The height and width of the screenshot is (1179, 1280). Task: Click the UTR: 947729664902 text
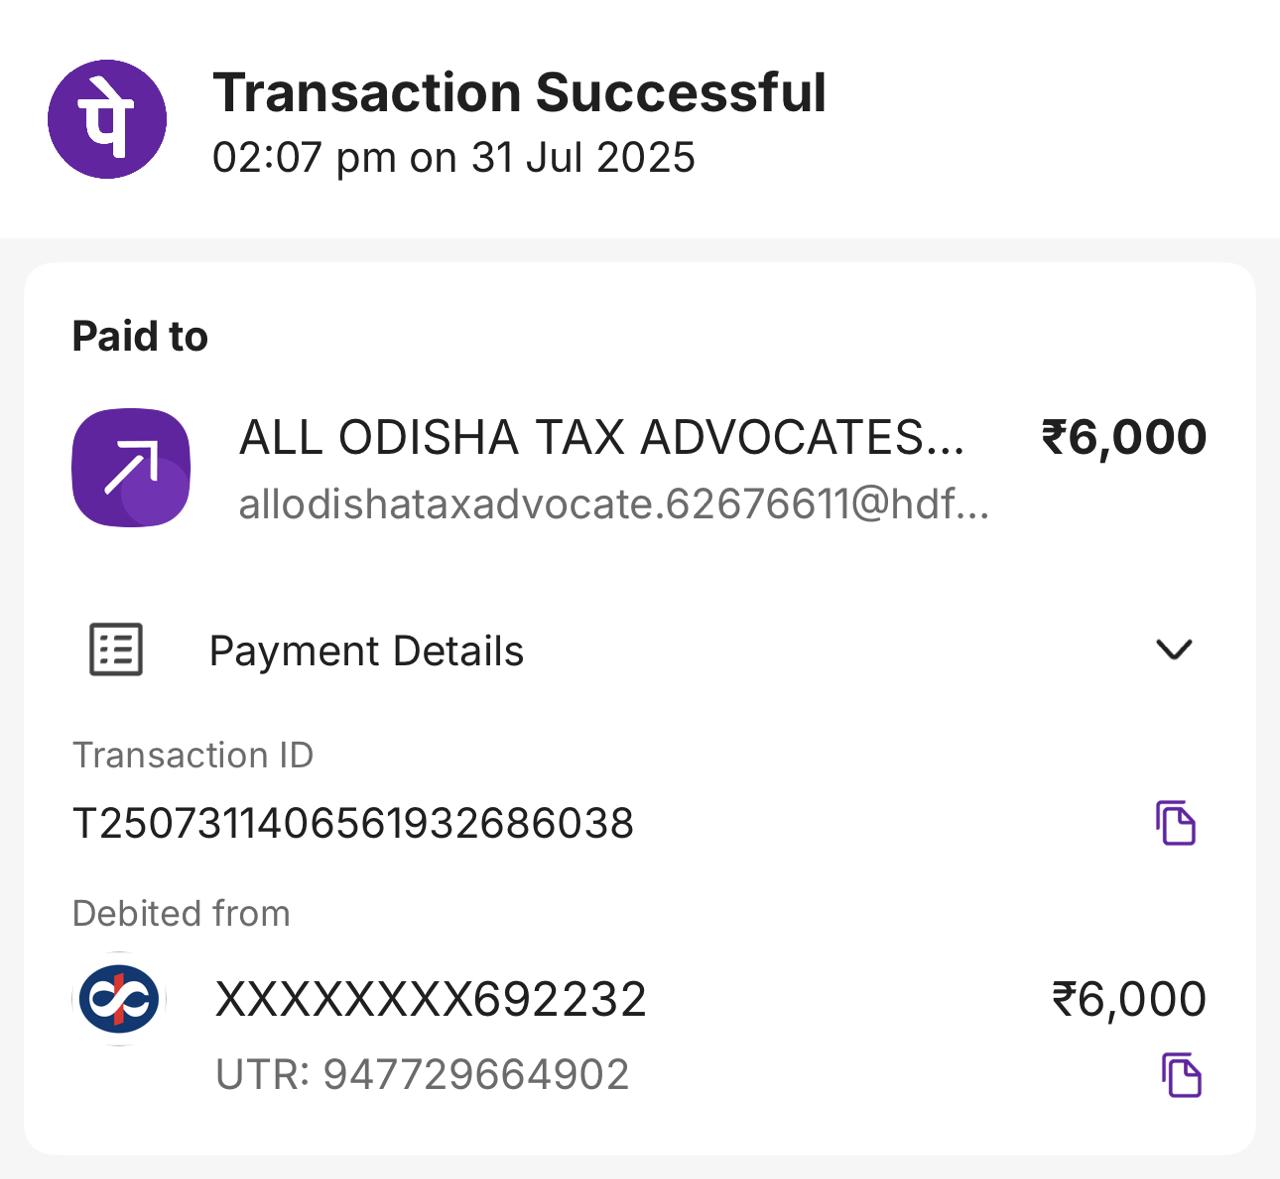(x=422, y=1075)
